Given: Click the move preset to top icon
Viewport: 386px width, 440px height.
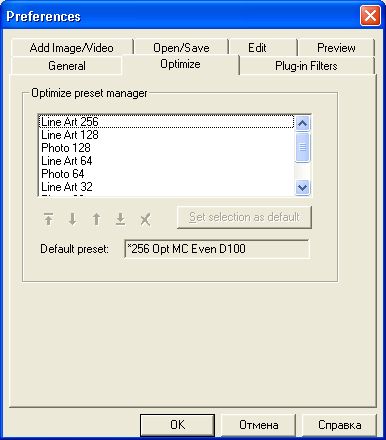Looking at the screenshot, I should click(x=49, y=219).
